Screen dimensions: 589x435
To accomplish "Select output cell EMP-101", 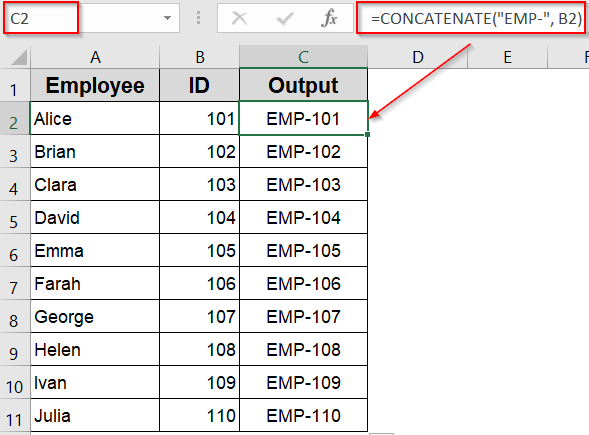I will click(x=303, y=118).
